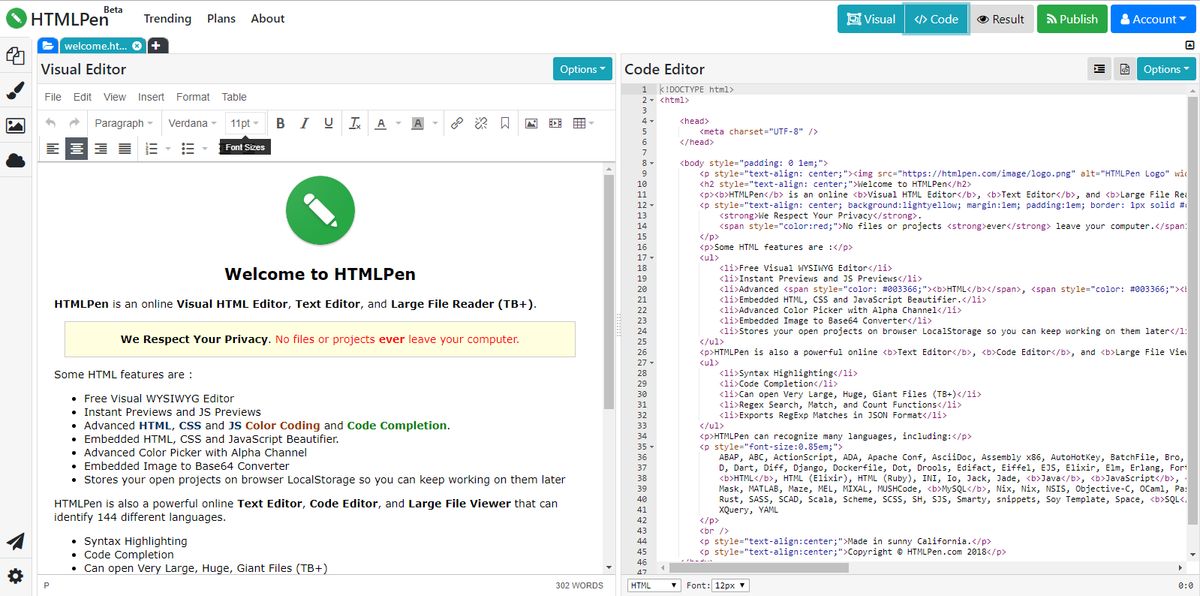Insert an anchor/bookmark icon
The width and height of the screenshot is (1200, 596).
tap(505, 123)
